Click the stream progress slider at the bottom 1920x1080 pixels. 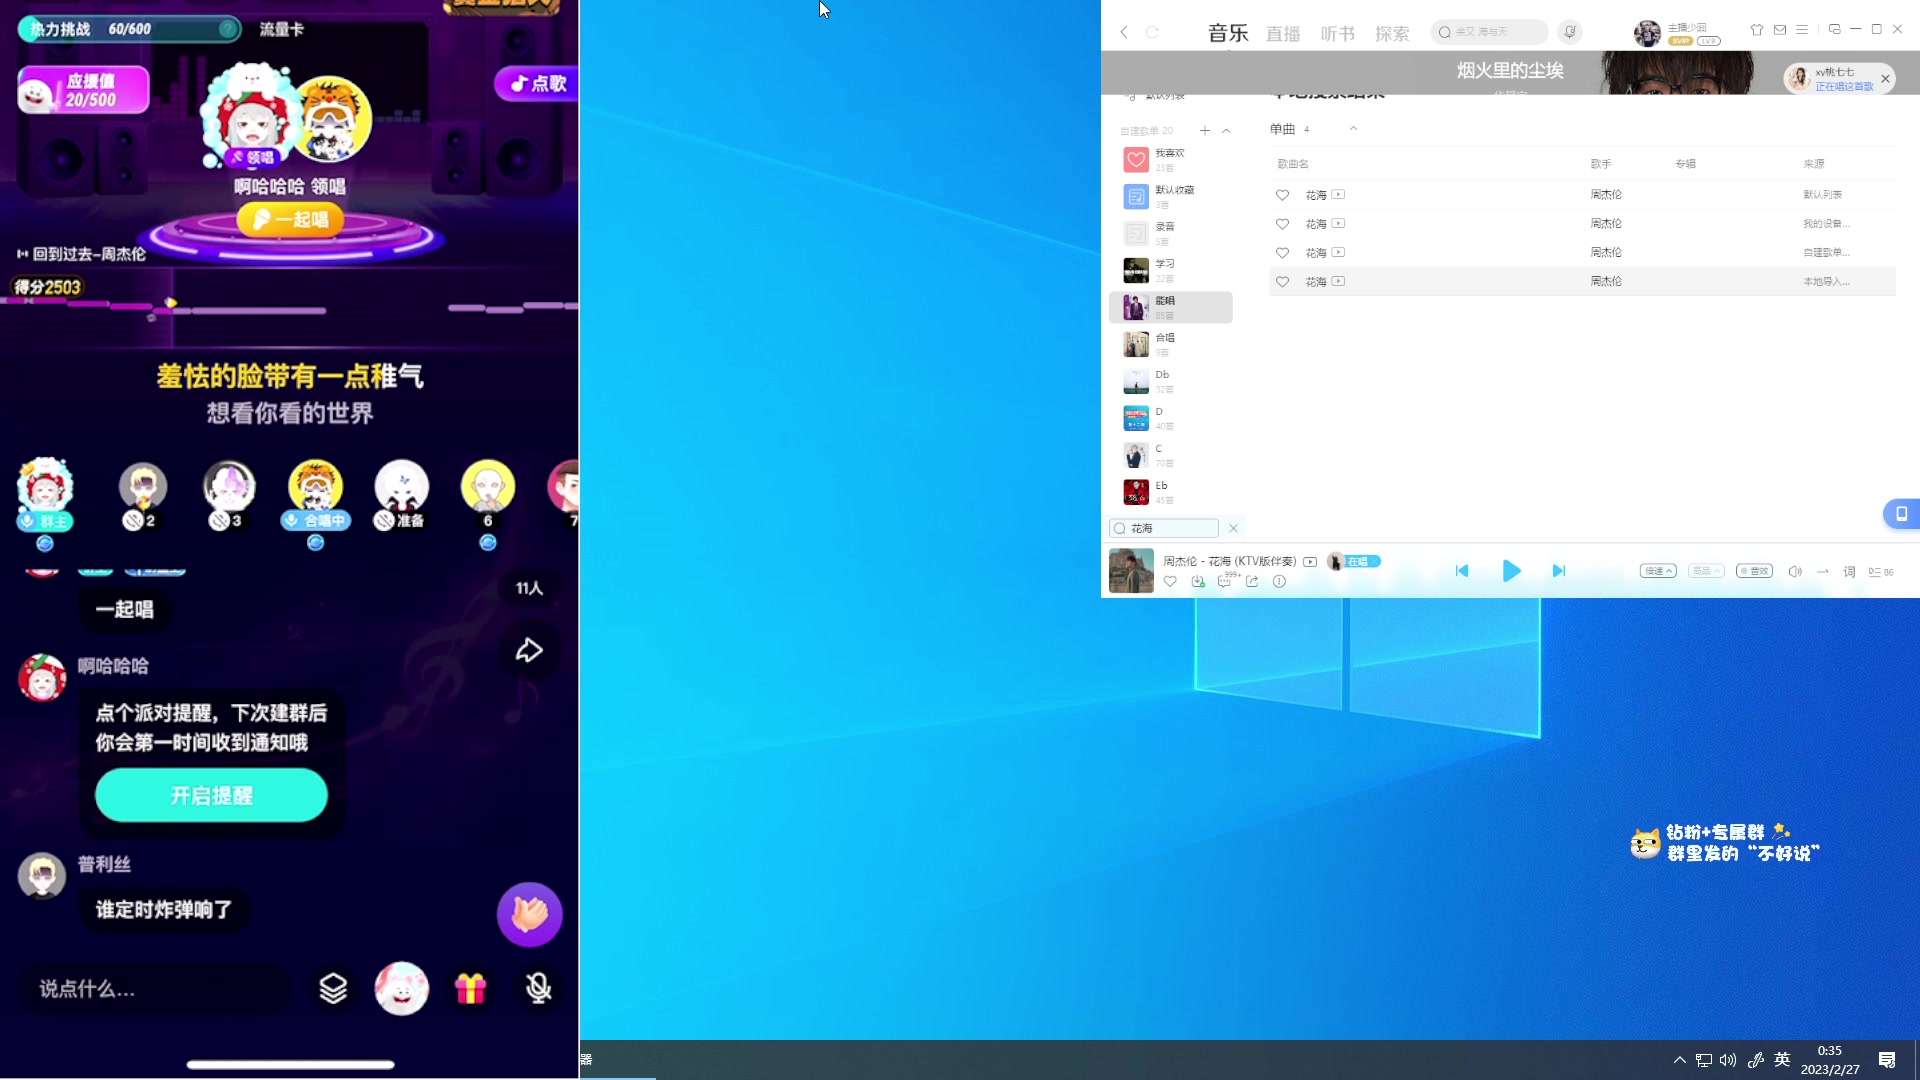289,1064
